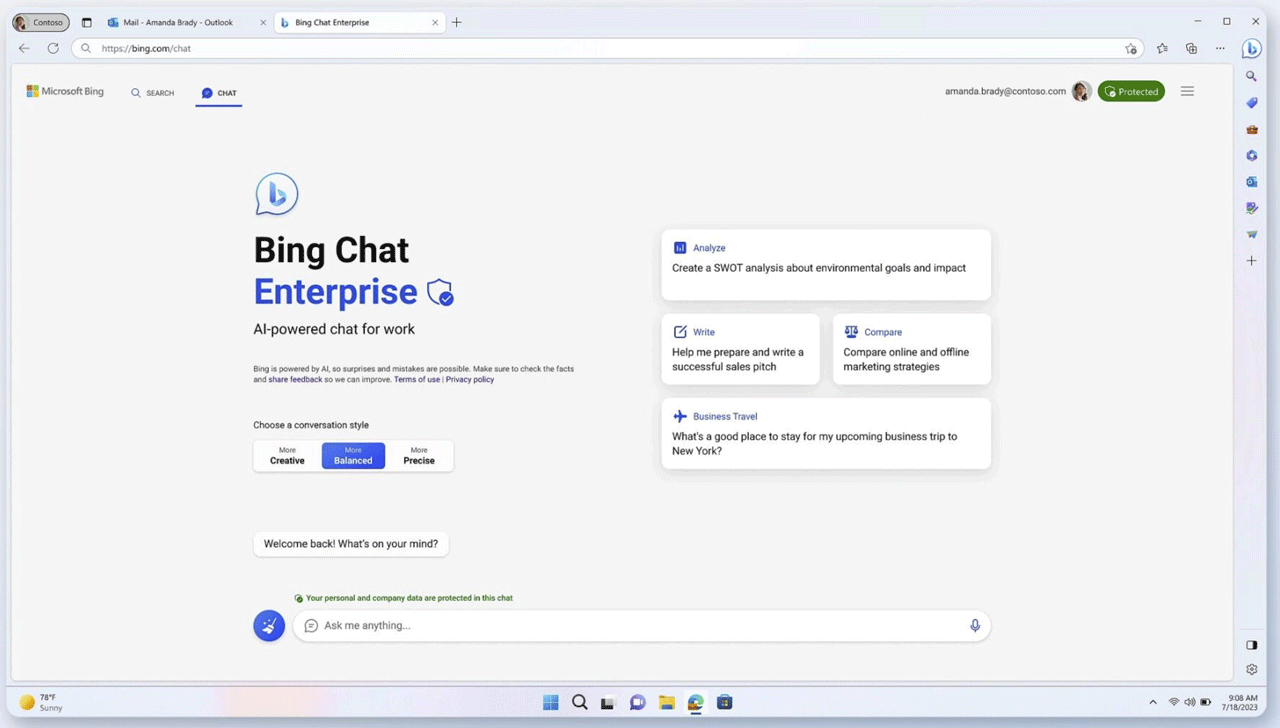Click the Ask me anything input field
1280x728 pixels.
pyautogui.click(x=640, y=625)
